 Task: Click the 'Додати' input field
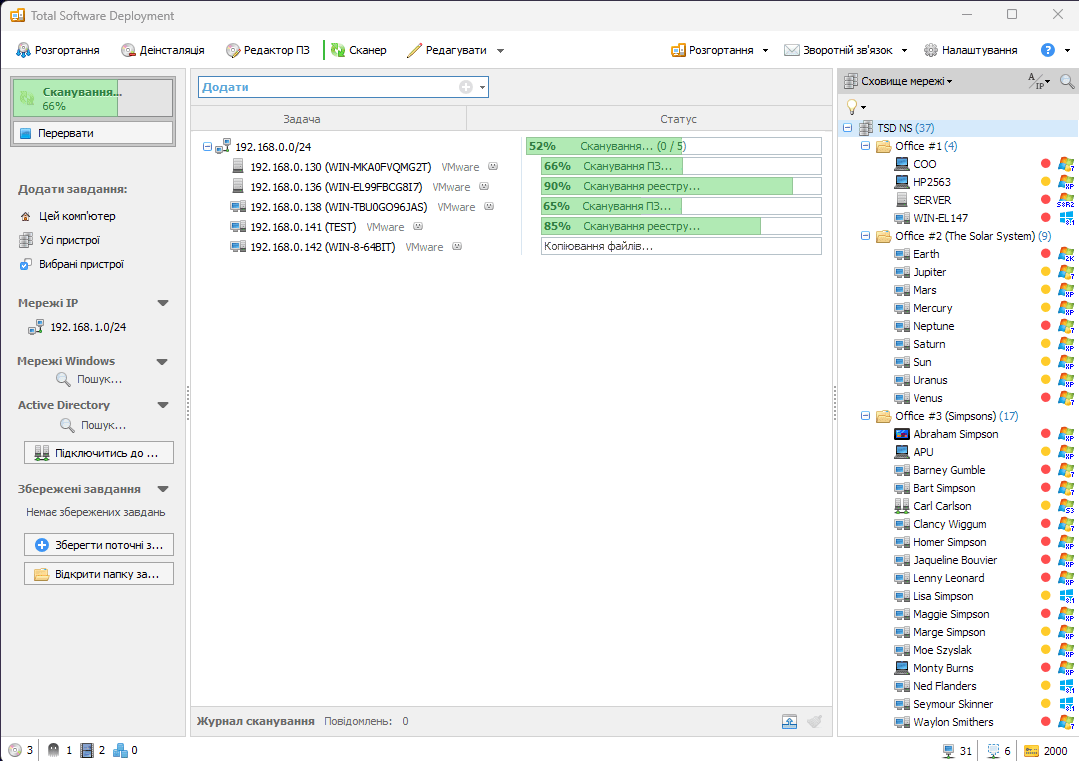[328, 87]
